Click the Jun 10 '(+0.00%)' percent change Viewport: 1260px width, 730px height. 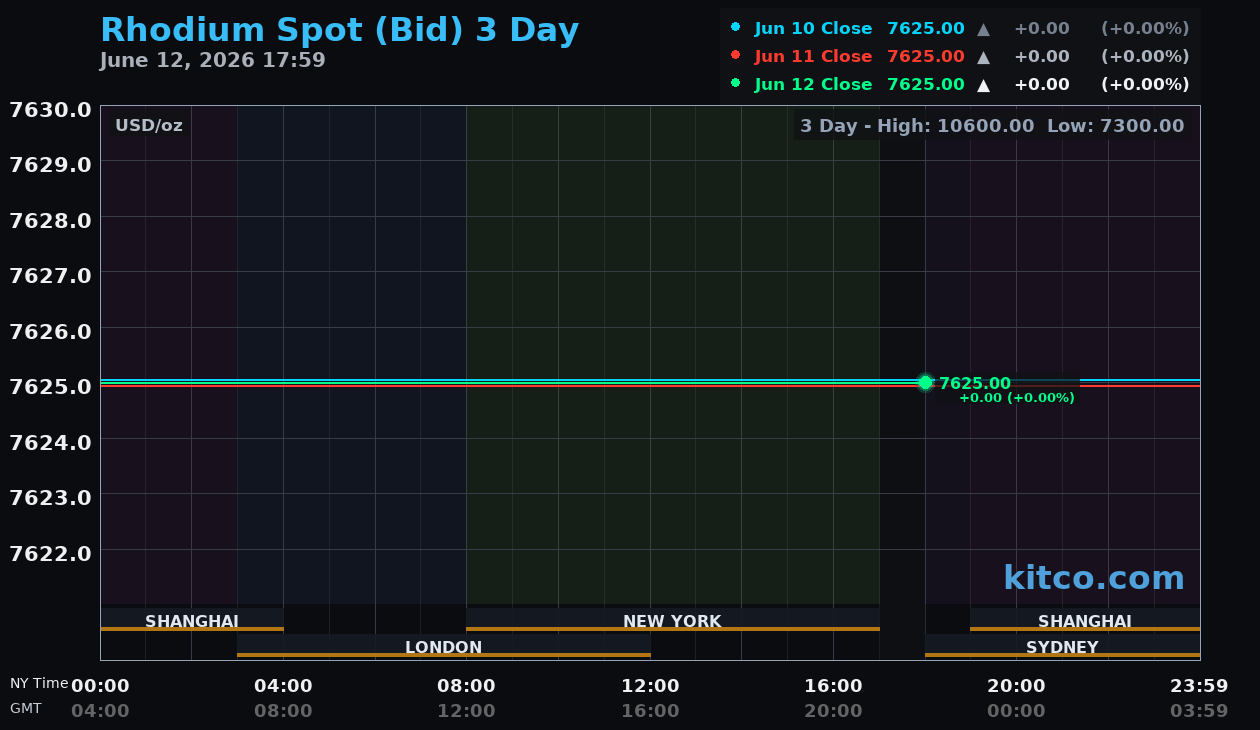(1145, 29)
